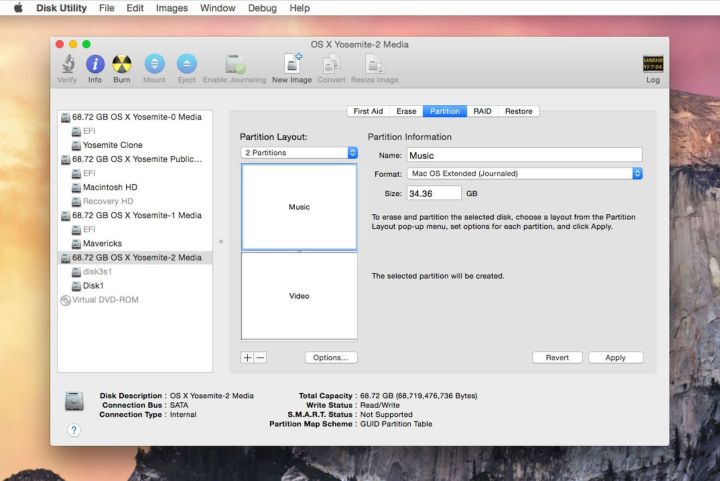Click the GUID Partition Table text
Screen dimensions: 720x481
pos(396,424)
